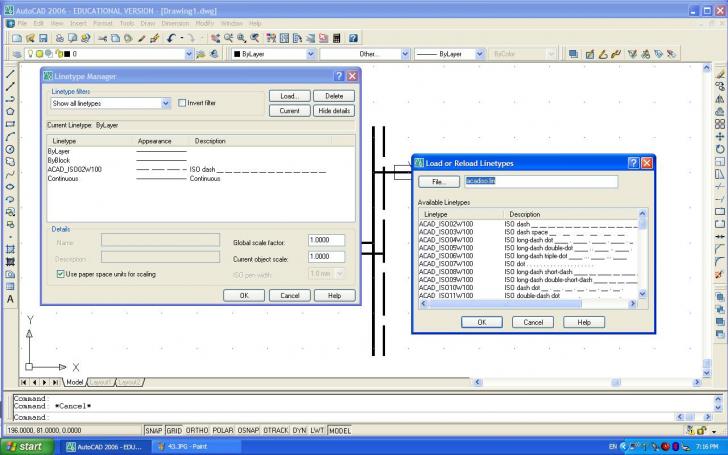Click the File... button in Load Linetypes

439,182
